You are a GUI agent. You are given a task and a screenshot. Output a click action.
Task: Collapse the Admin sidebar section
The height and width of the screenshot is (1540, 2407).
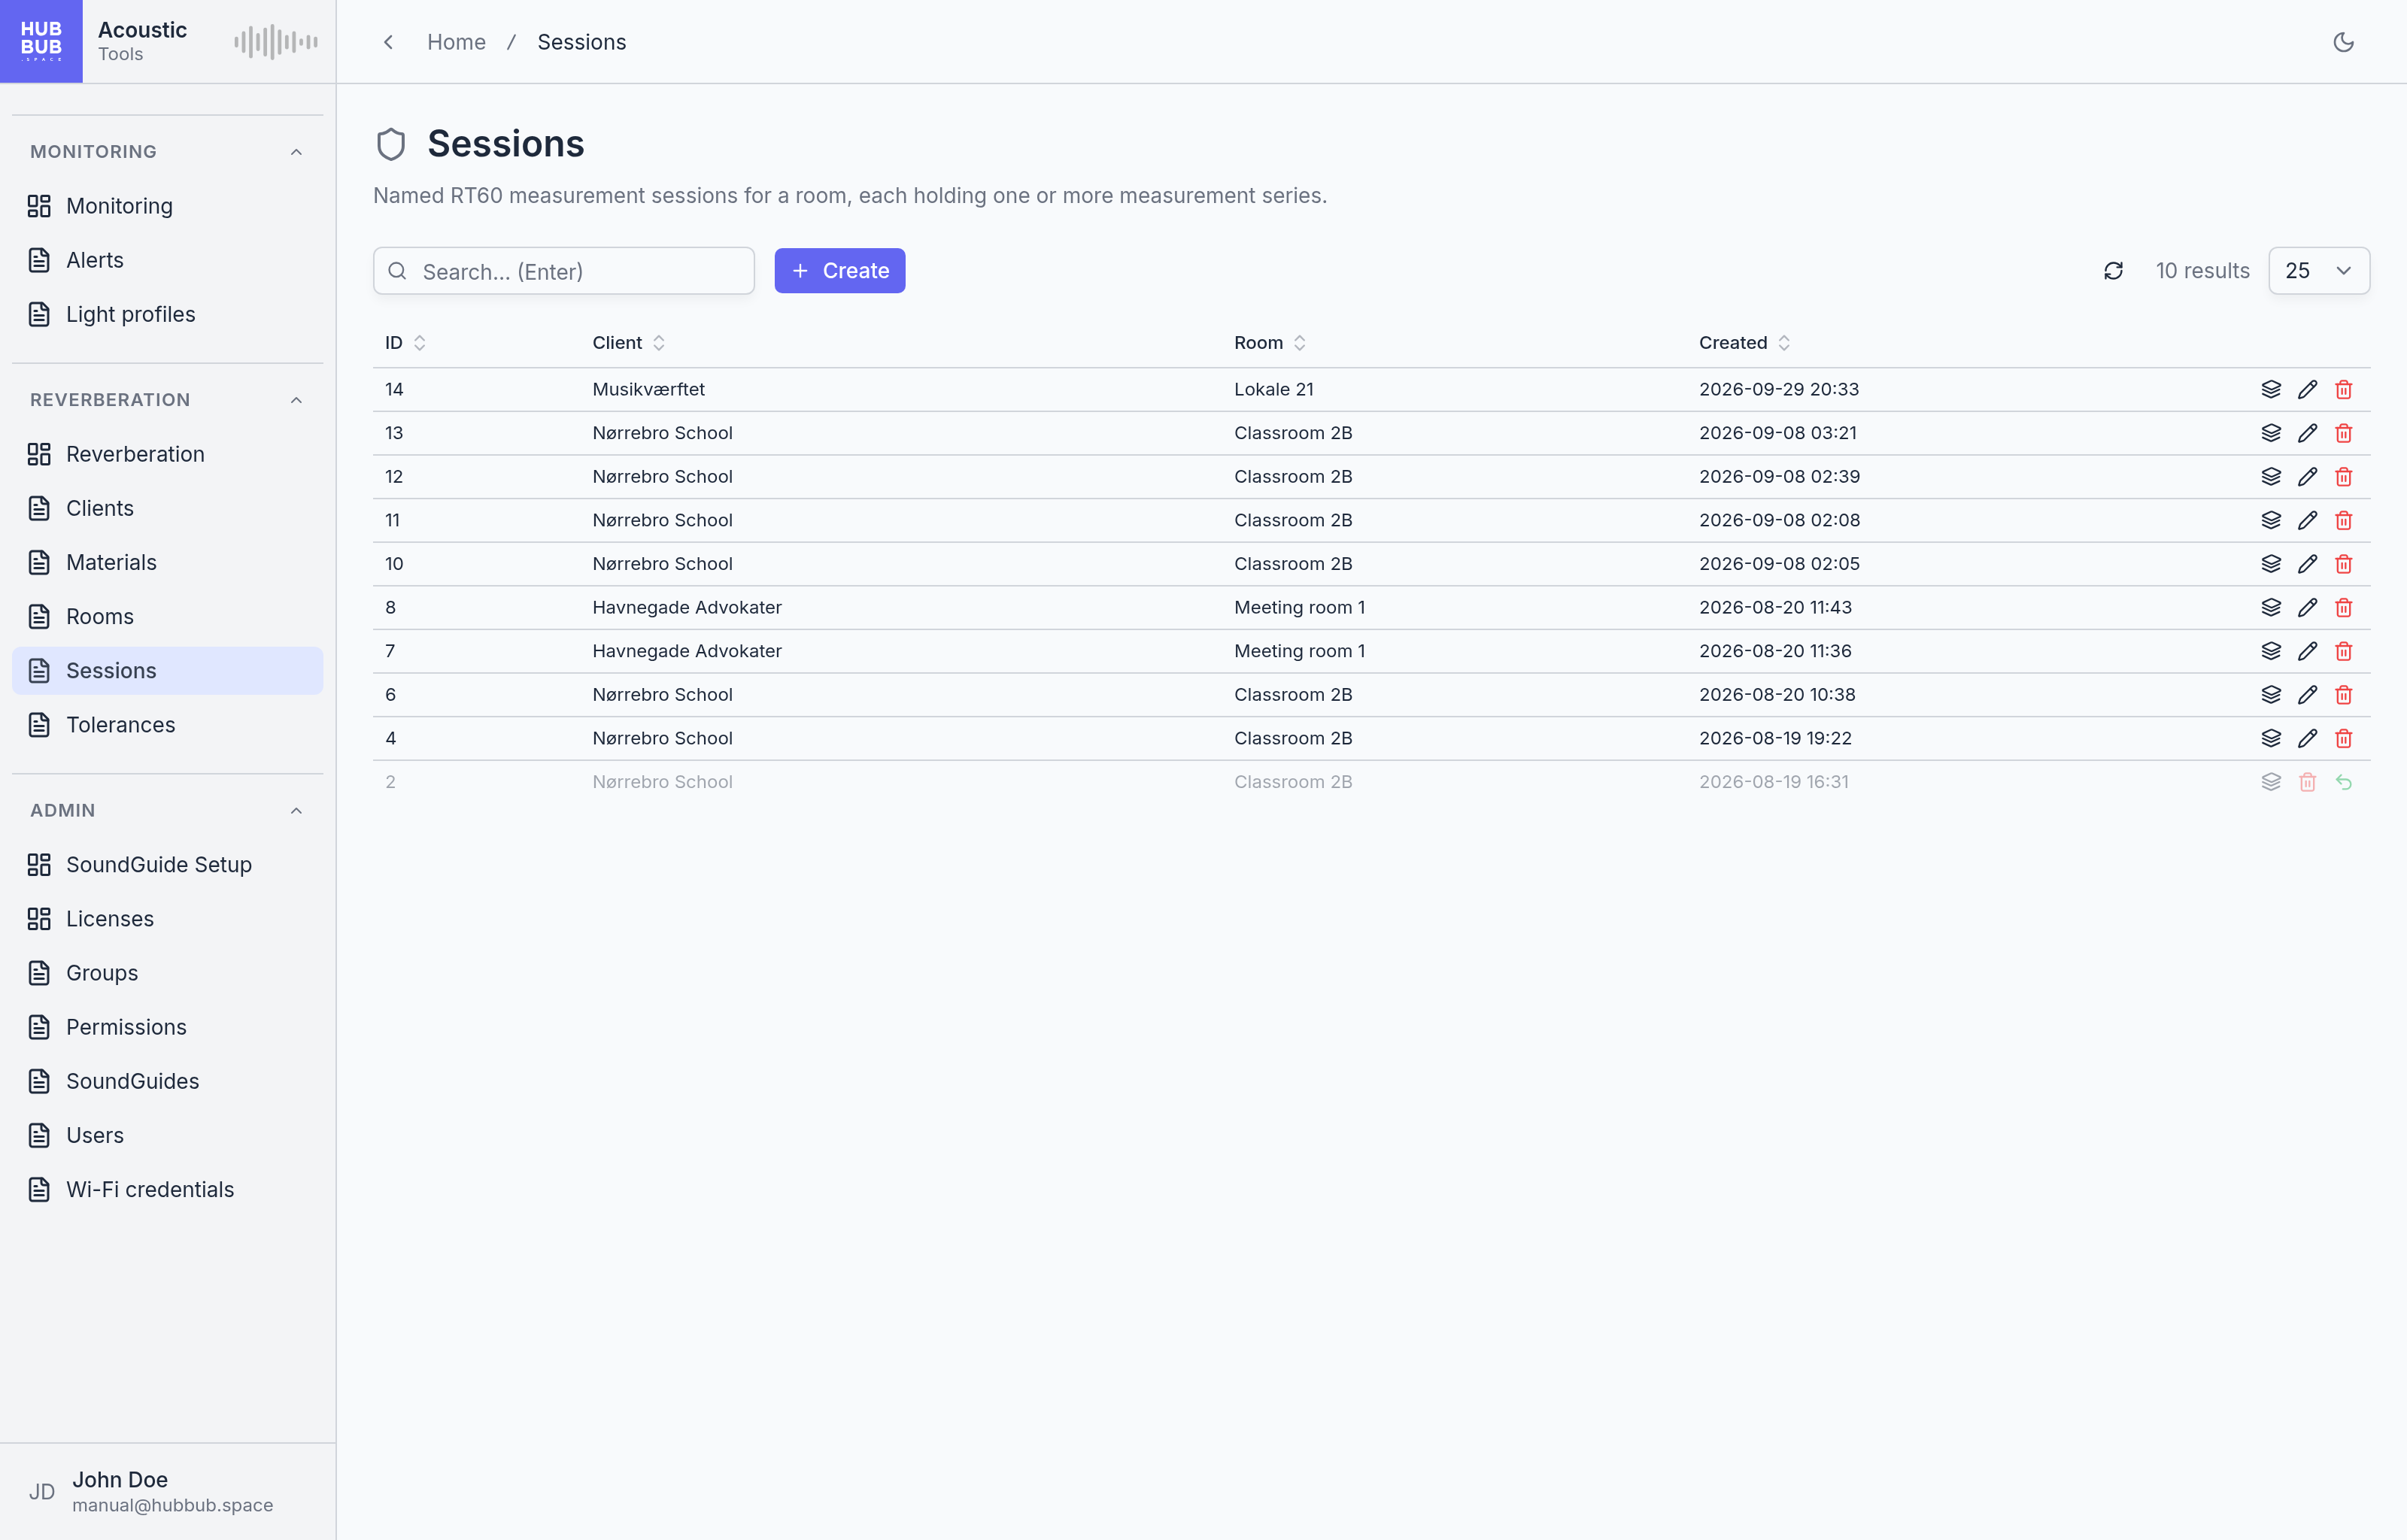tap(296, 811)
